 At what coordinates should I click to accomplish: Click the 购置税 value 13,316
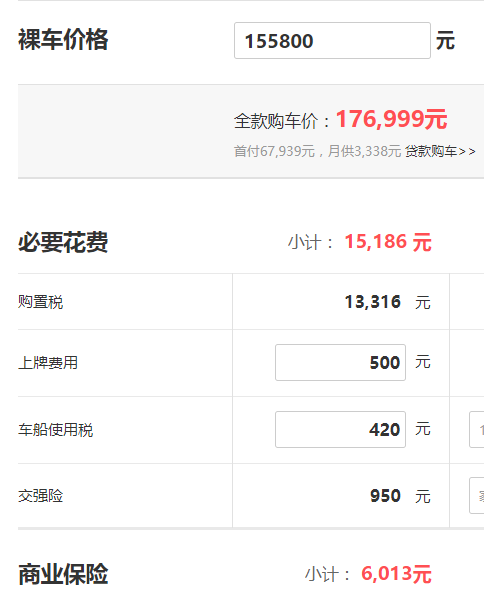[x=373, y=302]
